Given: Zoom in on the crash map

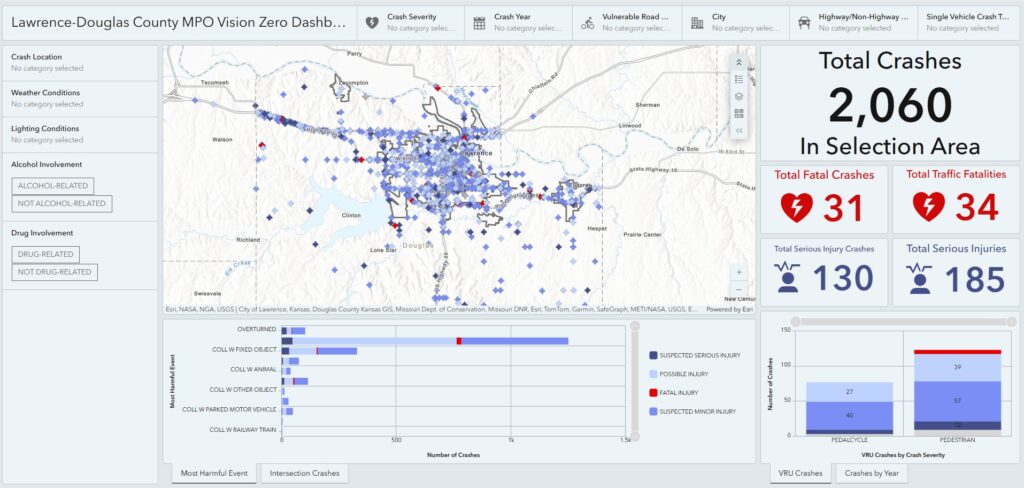Looking at the screenshot, I should 738,271.
